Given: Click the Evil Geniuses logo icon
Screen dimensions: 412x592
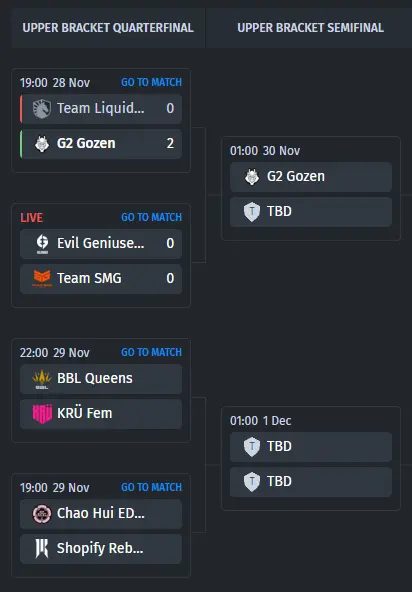Looking at the screenshot, I should point(42,244).
